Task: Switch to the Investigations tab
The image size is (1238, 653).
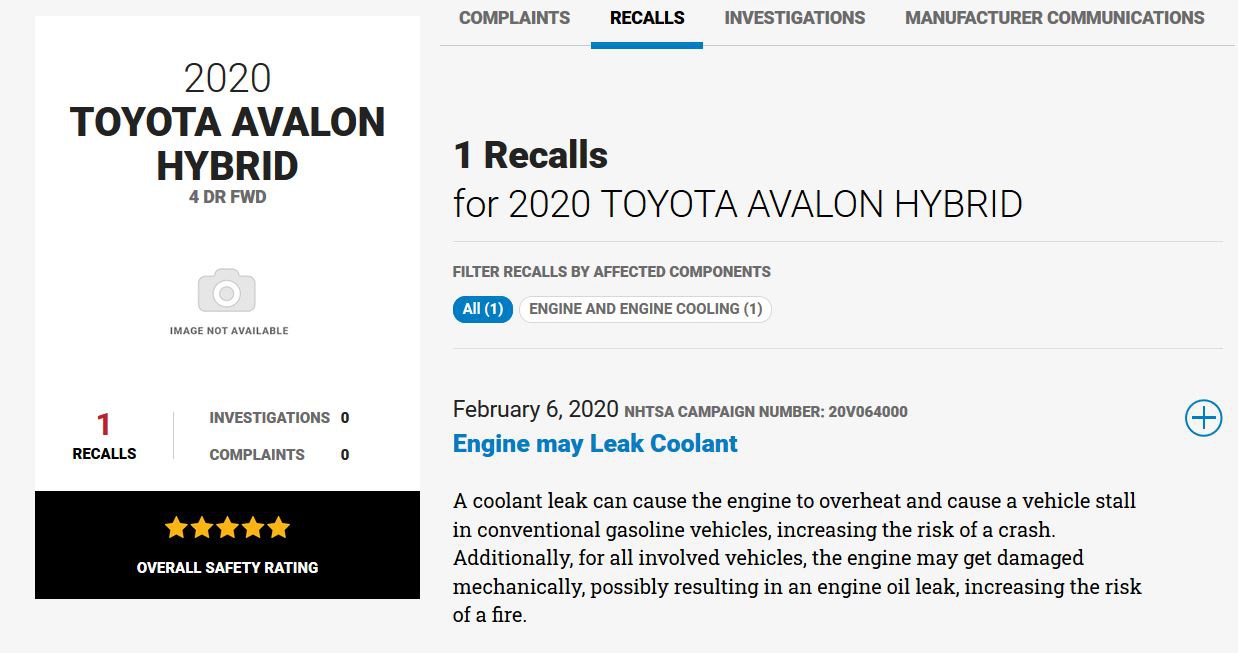Action: click(x=794, y=18)
